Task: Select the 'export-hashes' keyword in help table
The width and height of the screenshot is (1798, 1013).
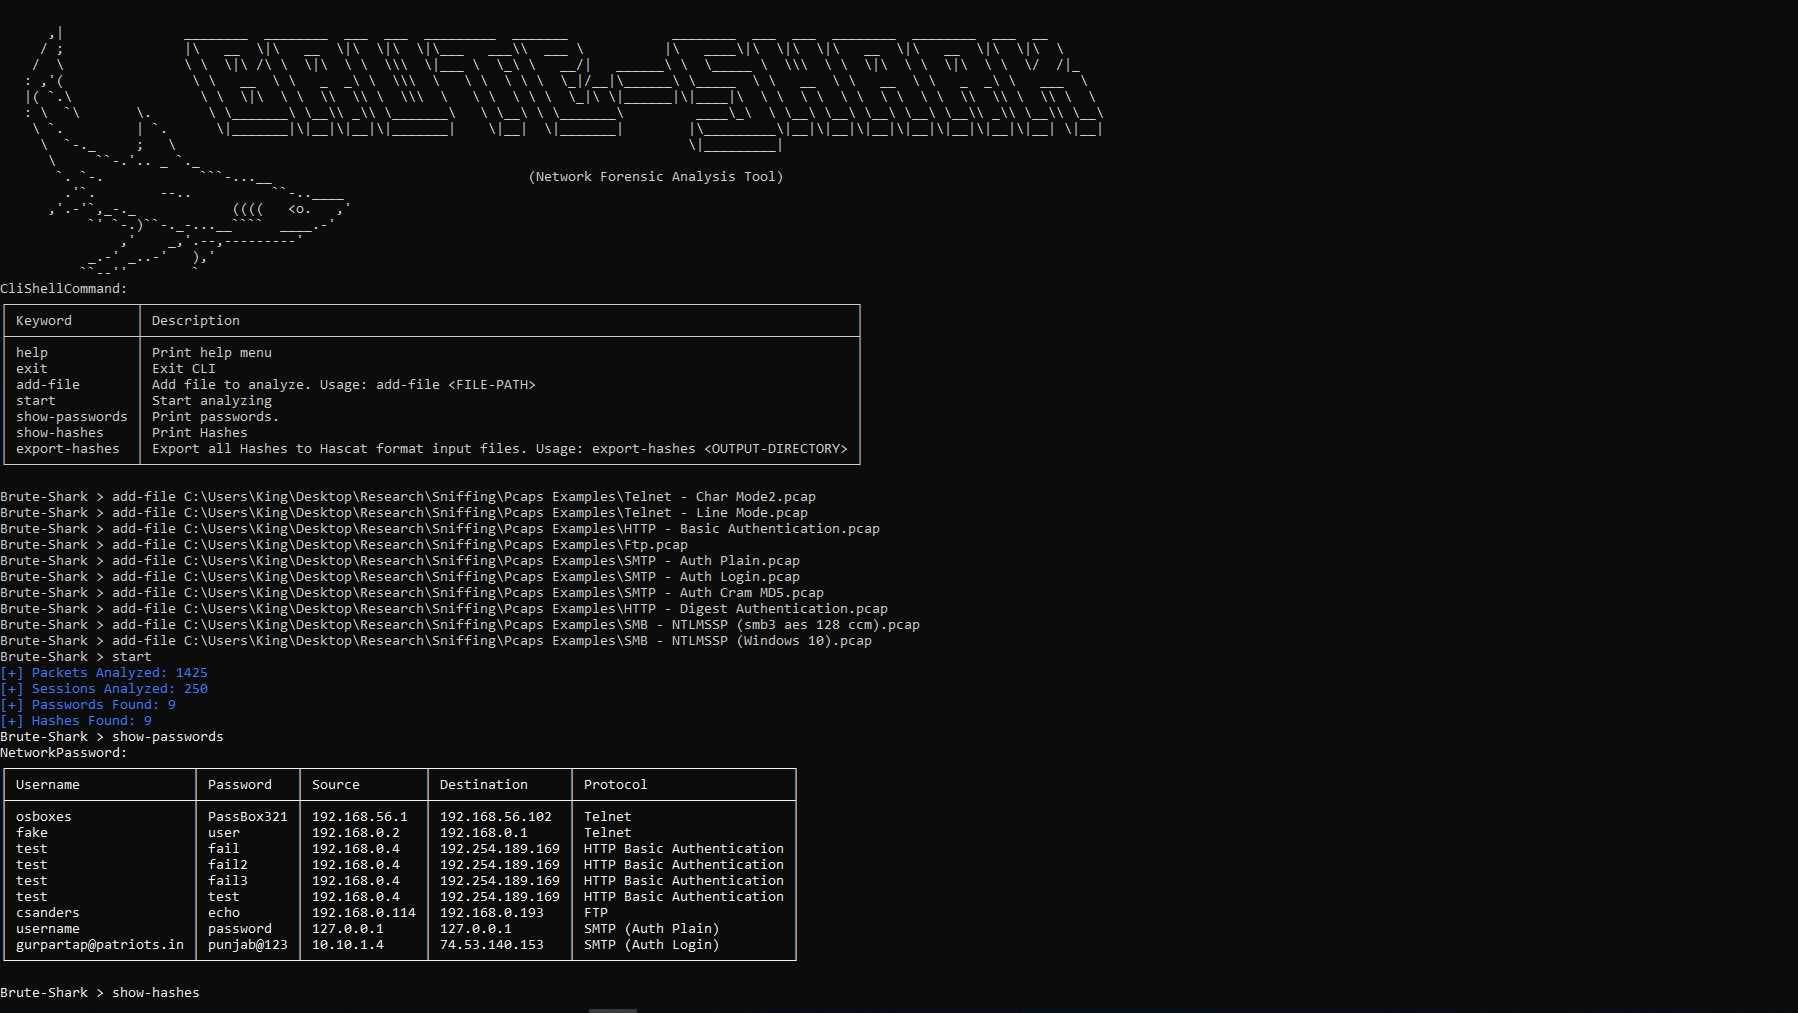Action: point(68,449)
